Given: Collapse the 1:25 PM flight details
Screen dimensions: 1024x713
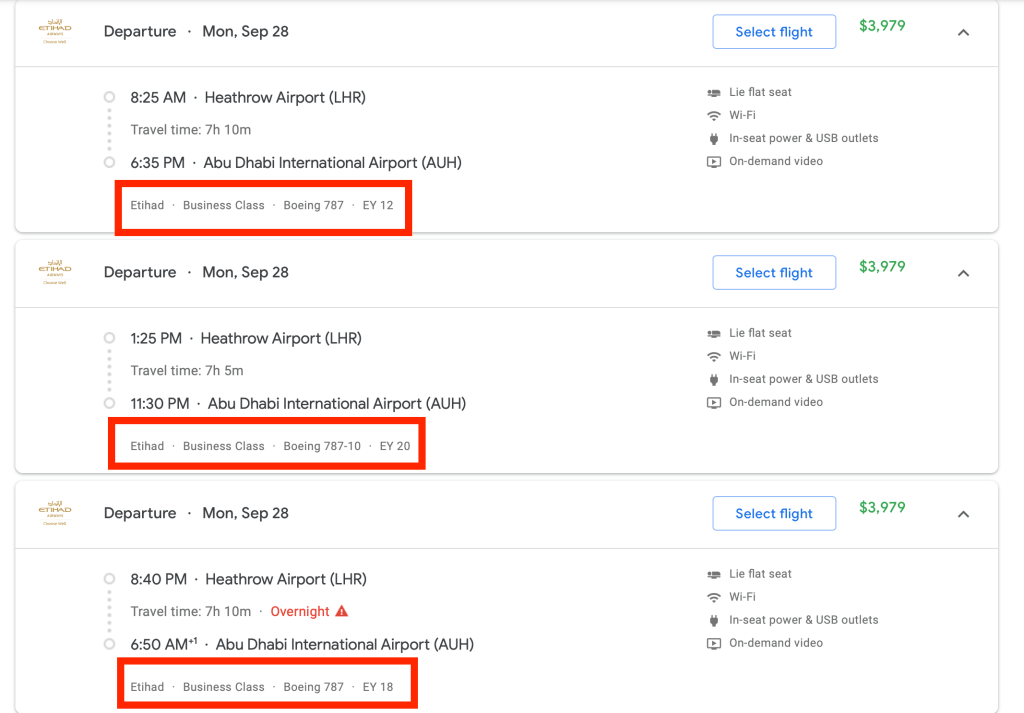Looking at the screenshot, I should click(x=963, y=273).
